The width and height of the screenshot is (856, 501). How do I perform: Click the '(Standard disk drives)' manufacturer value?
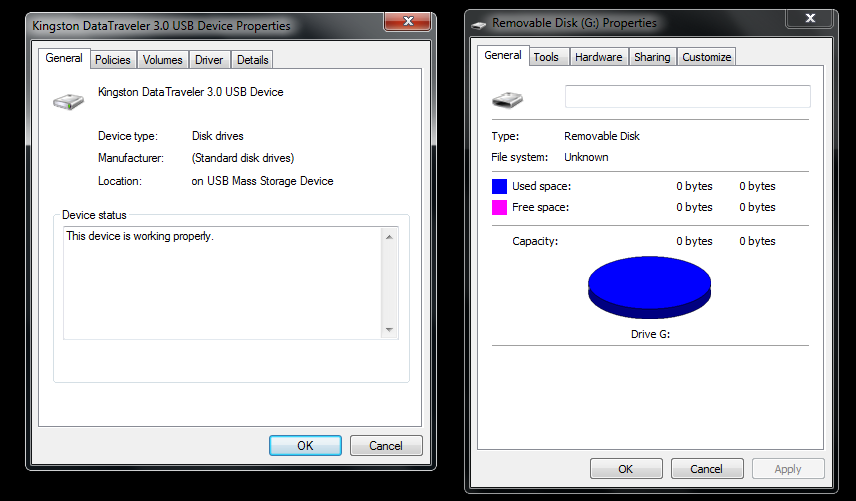tap(242, 158)
